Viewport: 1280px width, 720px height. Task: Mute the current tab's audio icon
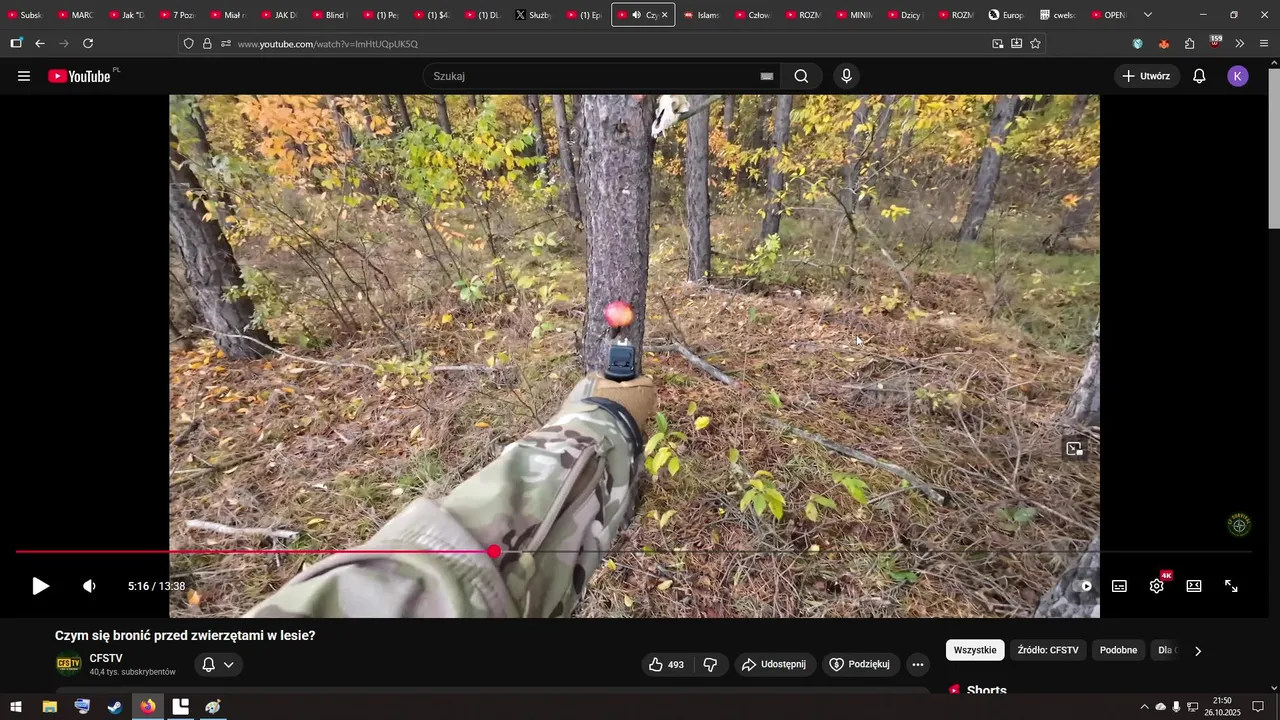(x=636, y=15)
